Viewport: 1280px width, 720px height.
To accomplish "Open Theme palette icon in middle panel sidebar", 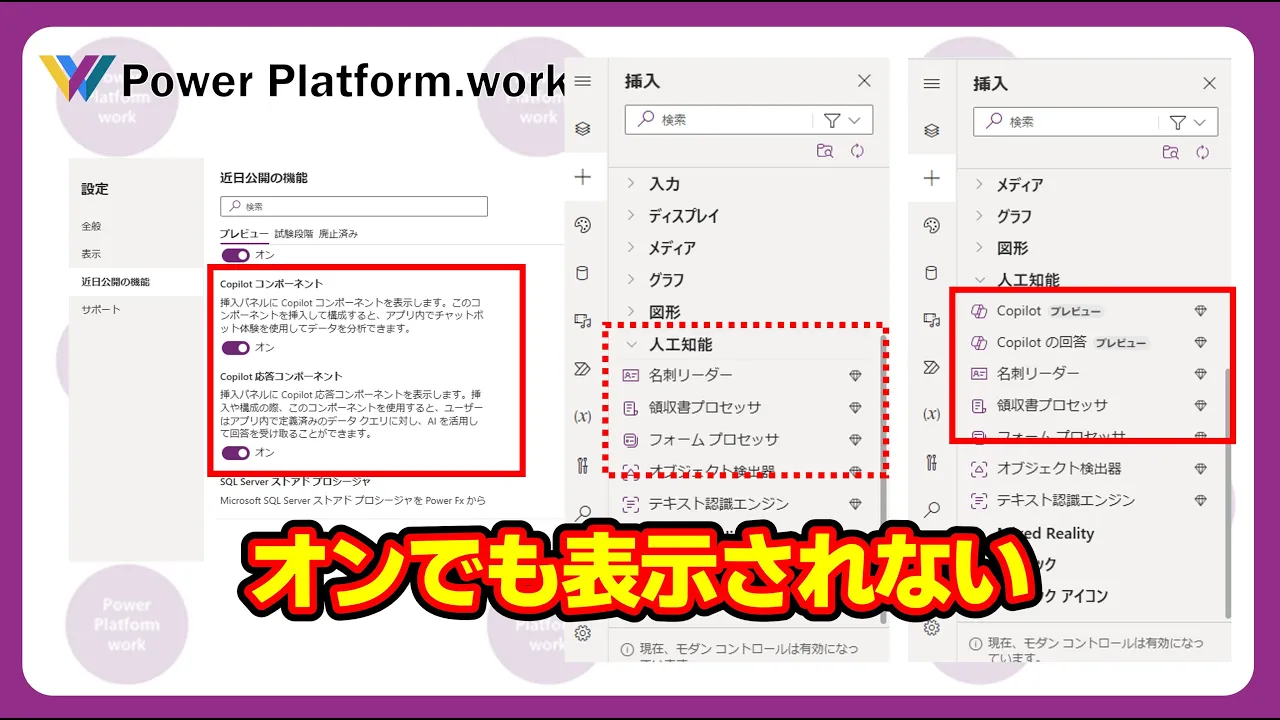I will click(583, 225).
